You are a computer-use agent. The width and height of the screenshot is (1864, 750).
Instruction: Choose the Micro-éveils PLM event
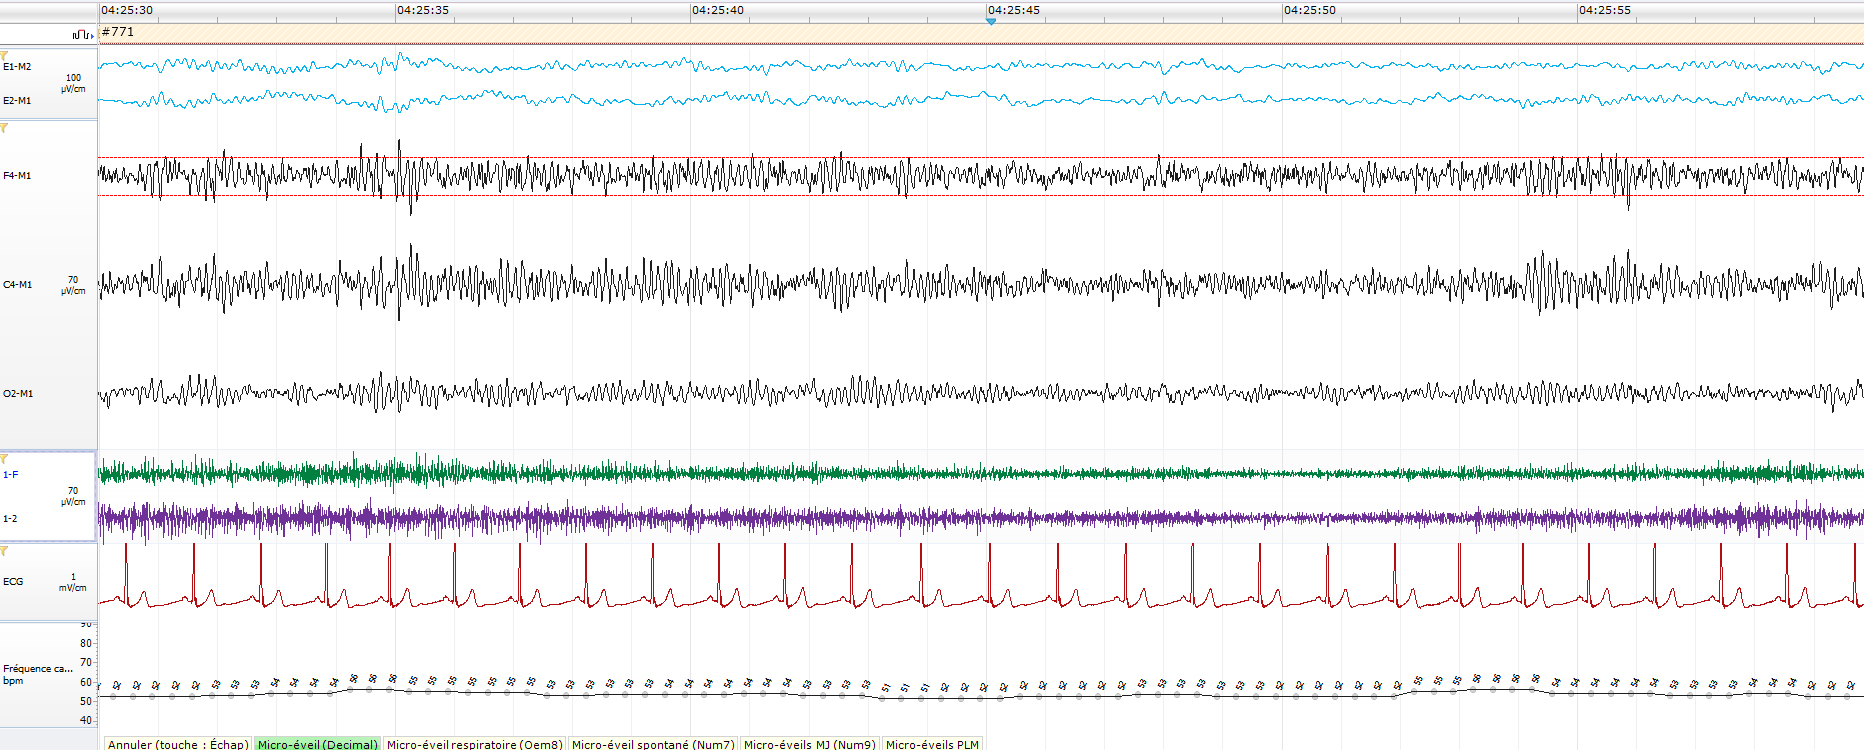932,744
